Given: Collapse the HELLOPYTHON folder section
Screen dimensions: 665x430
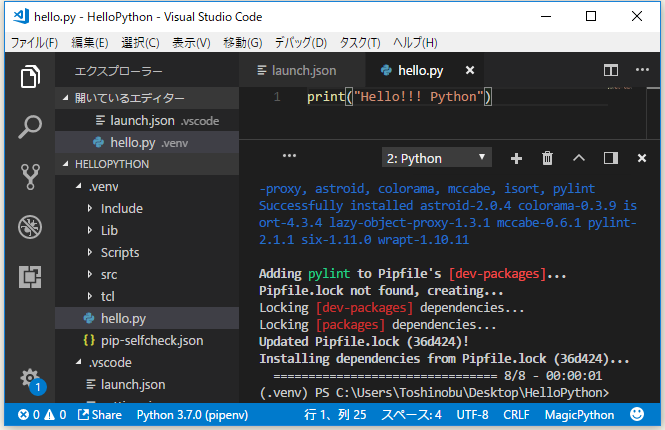Looking at the screenshot, I should (147, 164).
